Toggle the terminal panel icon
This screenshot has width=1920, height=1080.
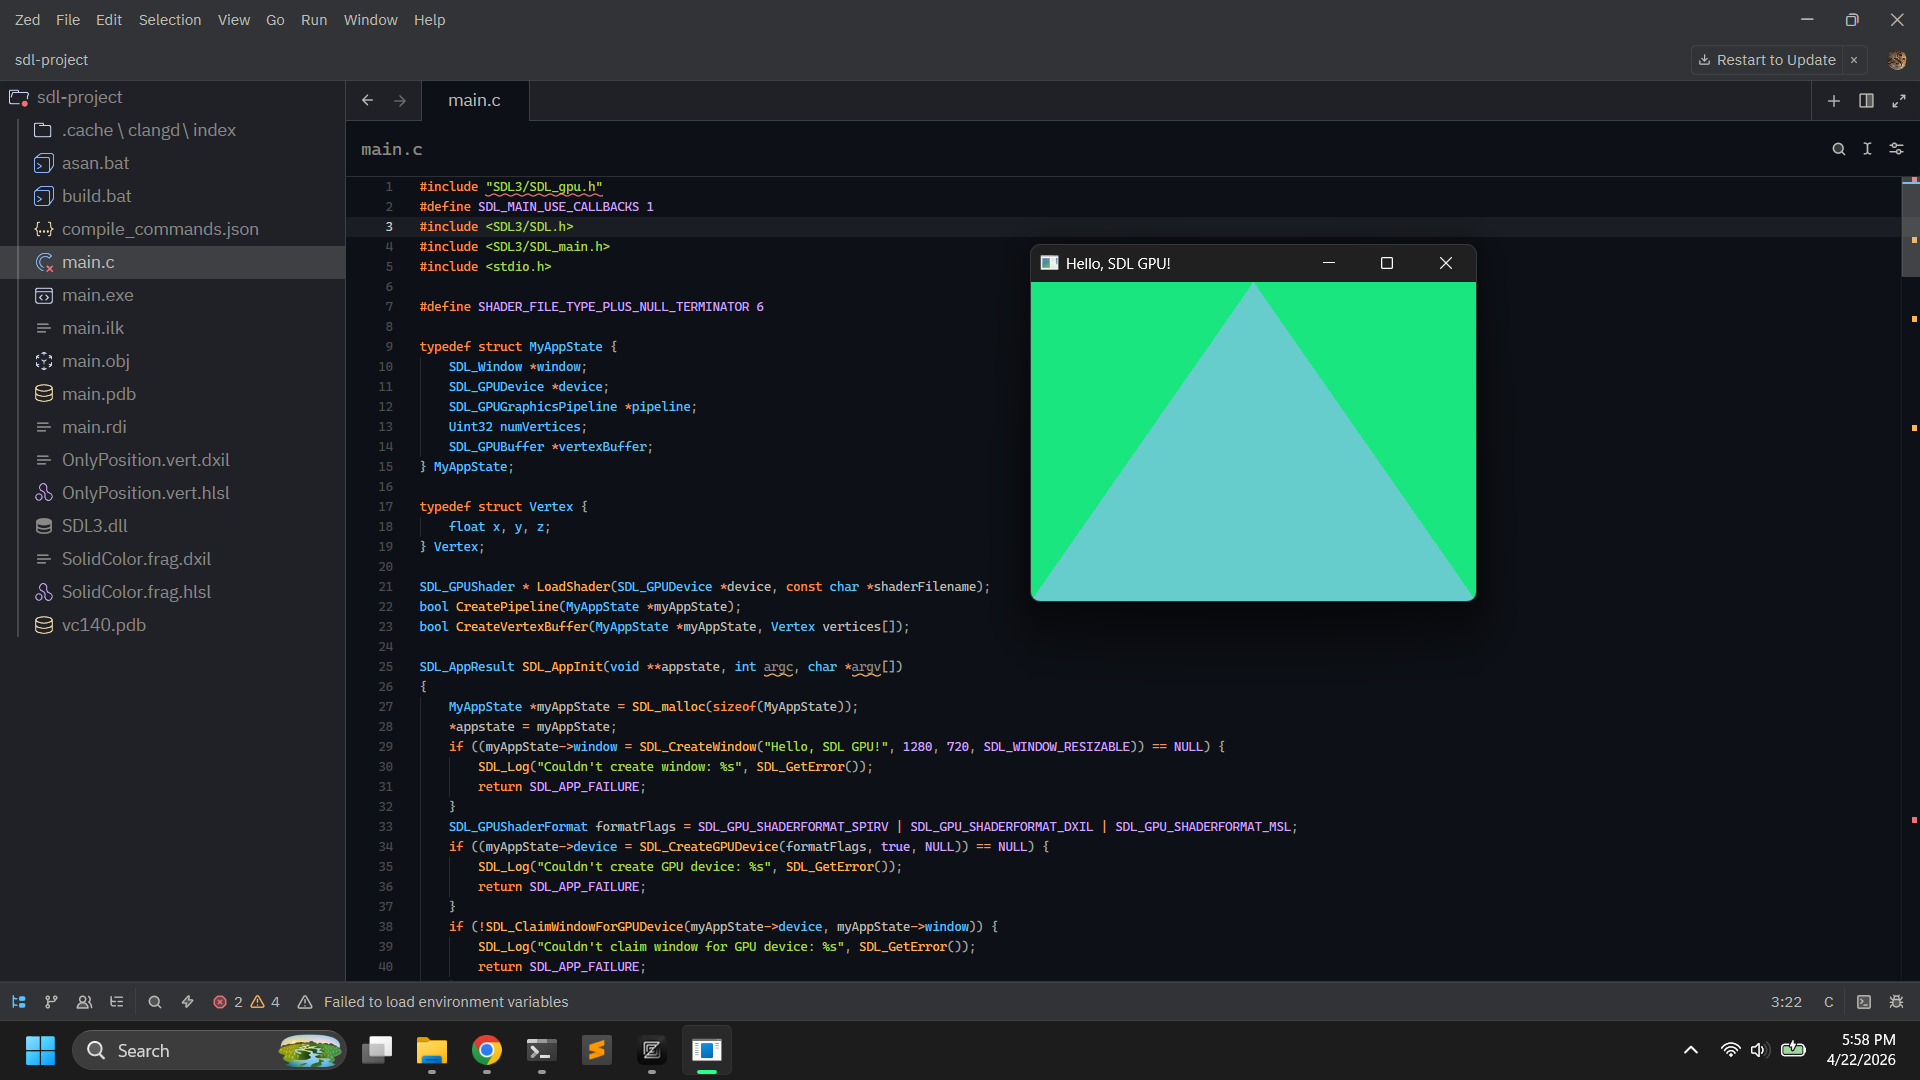pos(1864,1002)
